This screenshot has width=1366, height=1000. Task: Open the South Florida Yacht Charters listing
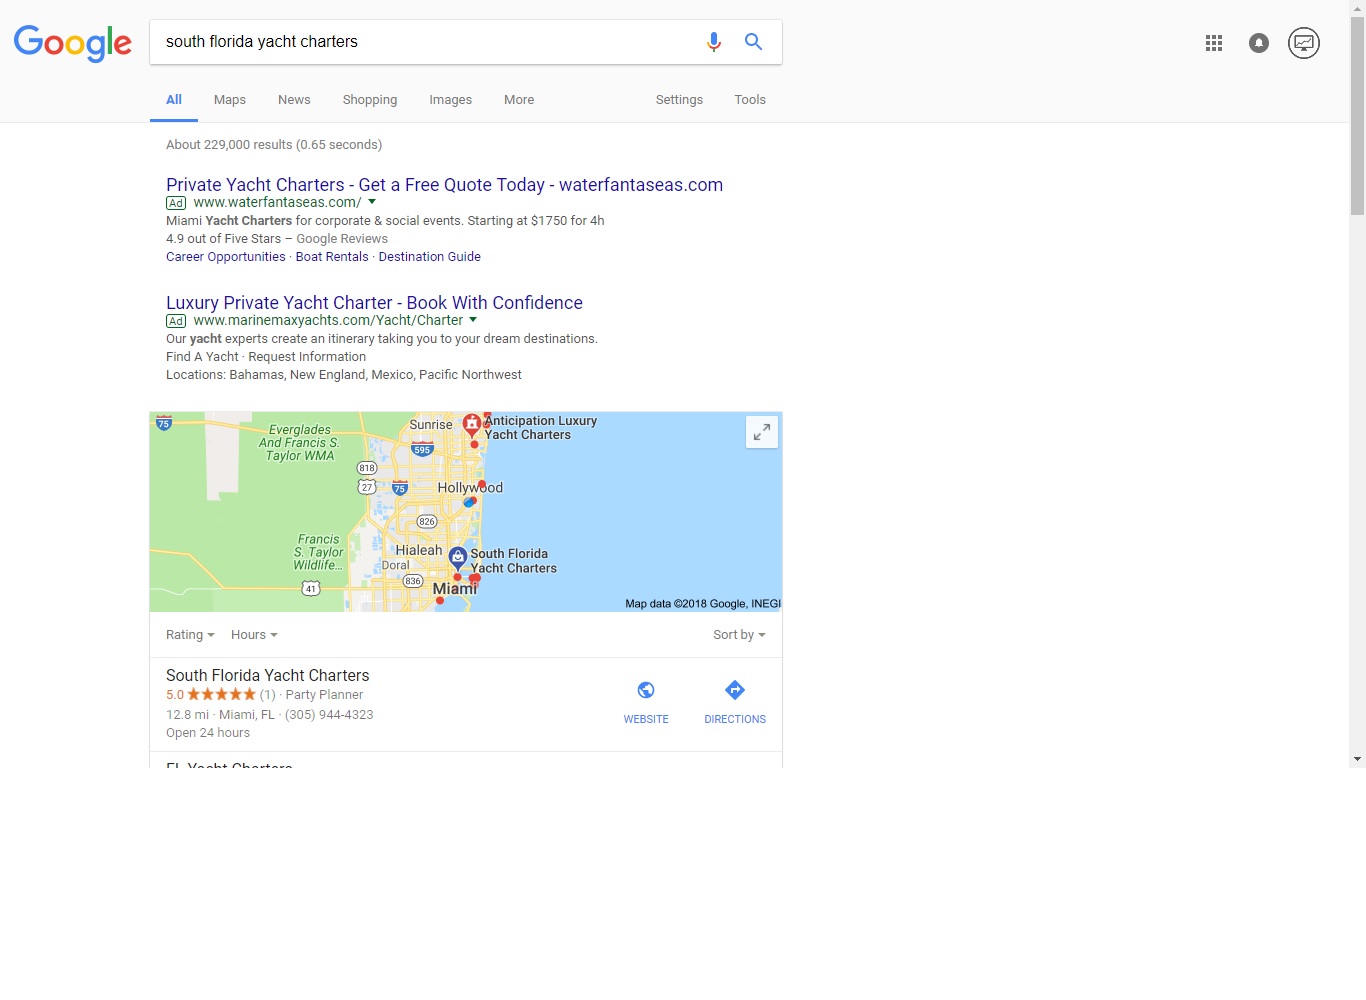(268, 676)
